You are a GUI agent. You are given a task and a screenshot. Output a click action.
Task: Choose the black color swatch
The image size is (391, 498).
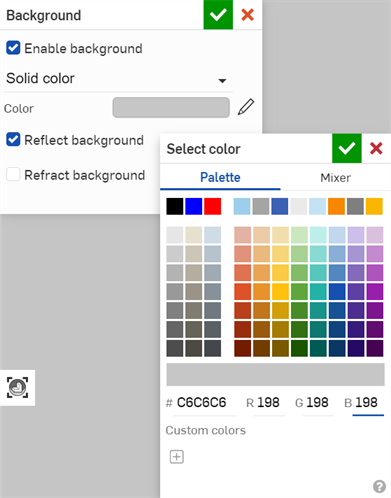coord(175,206)
